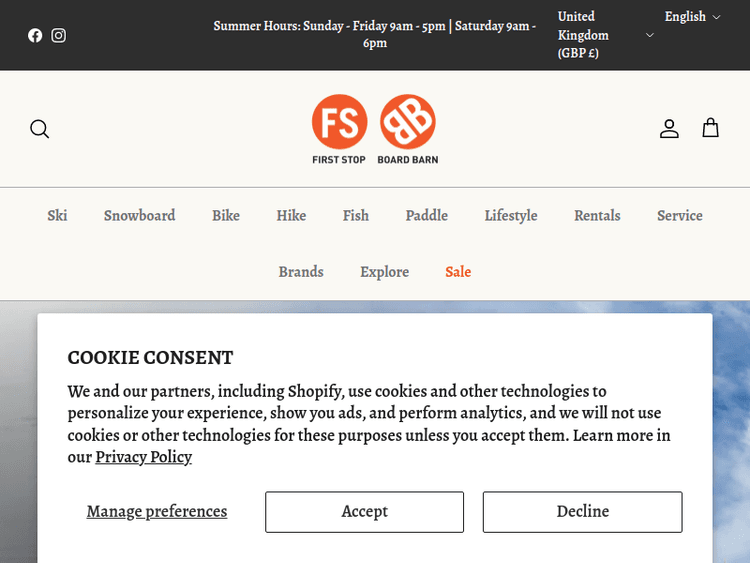This screenshot has width=750, height=563.
Task: Open the Snowboard menu
Action: (x=139, y=216)
